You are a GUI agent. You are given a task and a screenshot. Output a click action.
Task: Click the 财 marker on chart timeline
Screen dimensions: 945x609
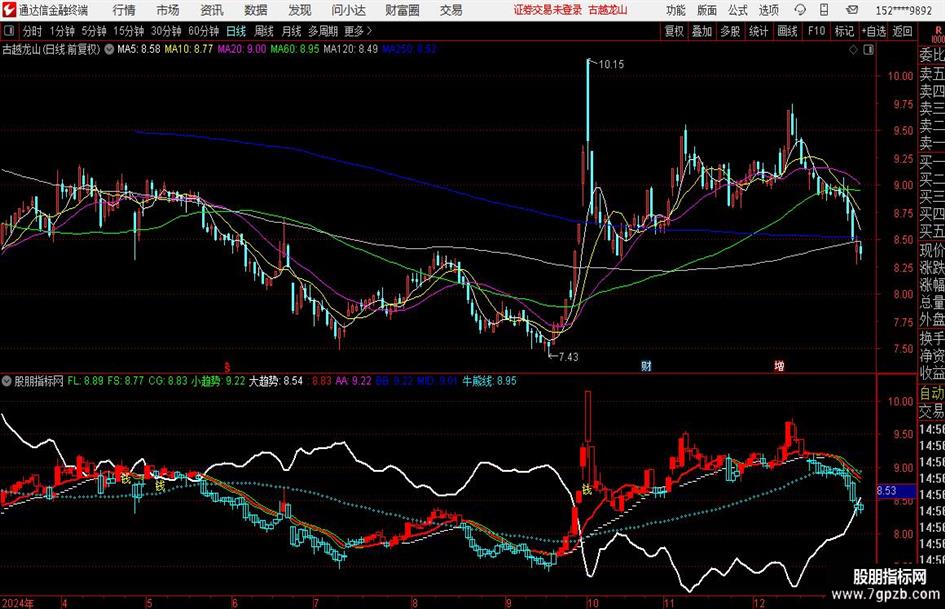pyautogui.click(x=646, y=366)
